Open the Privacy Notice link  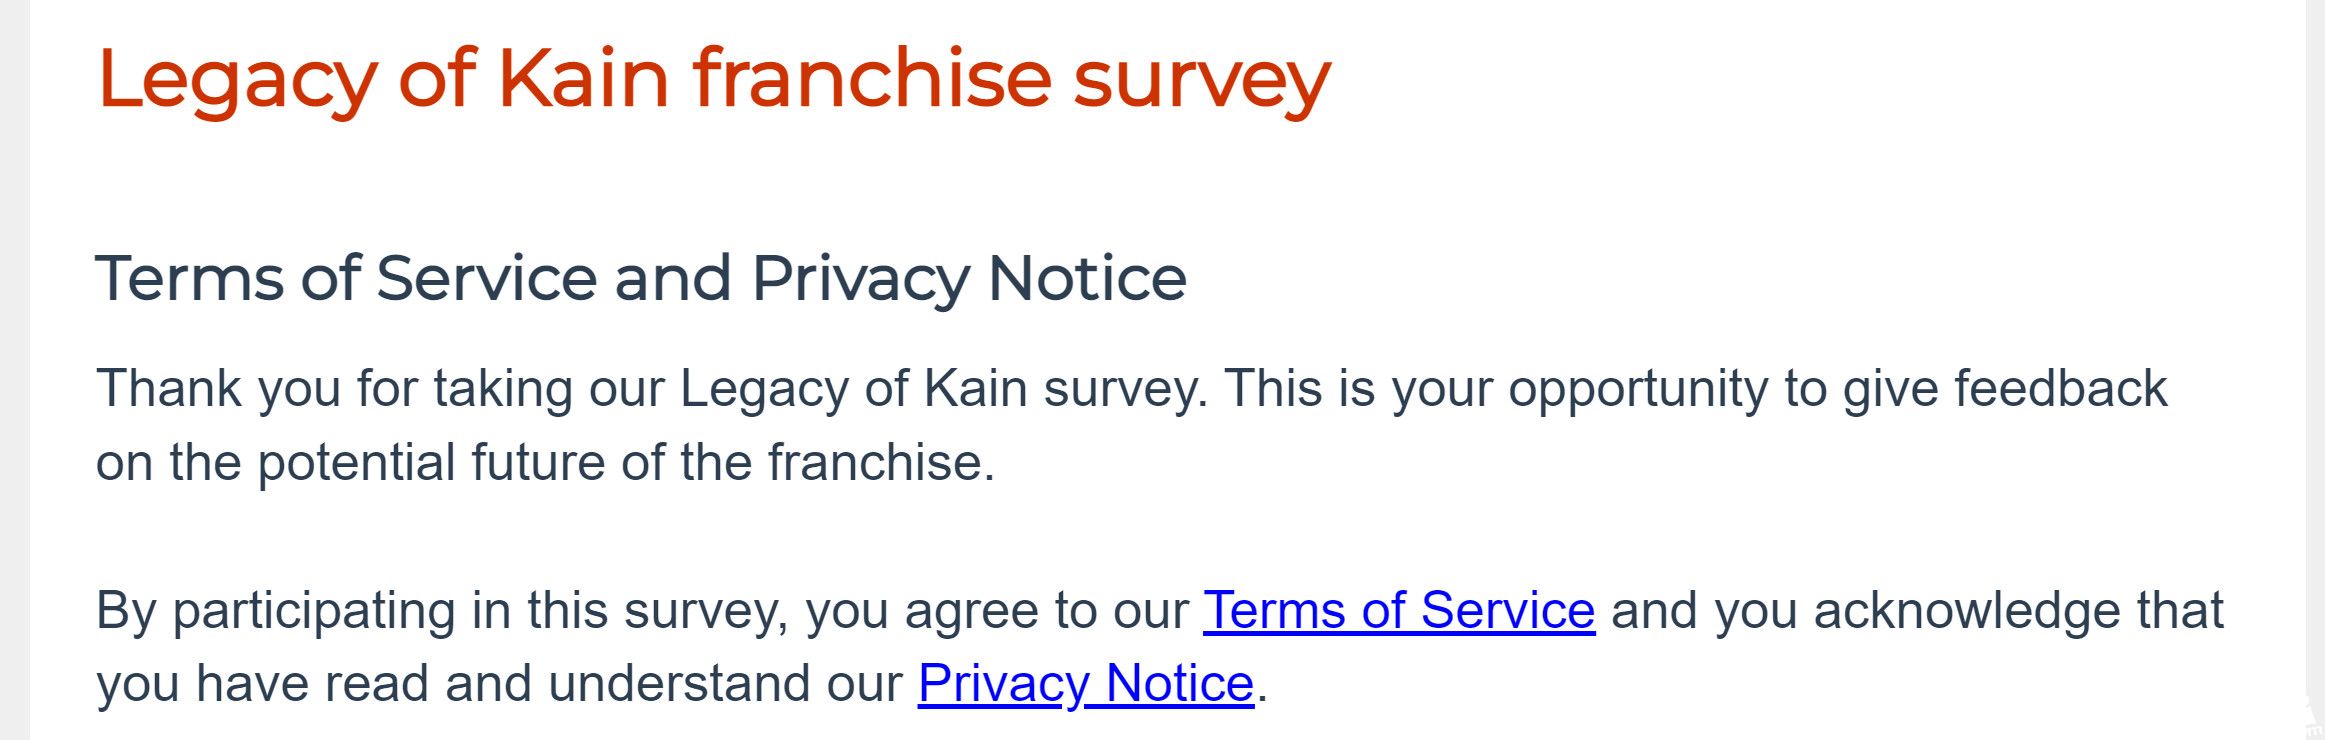point(1085,684)
